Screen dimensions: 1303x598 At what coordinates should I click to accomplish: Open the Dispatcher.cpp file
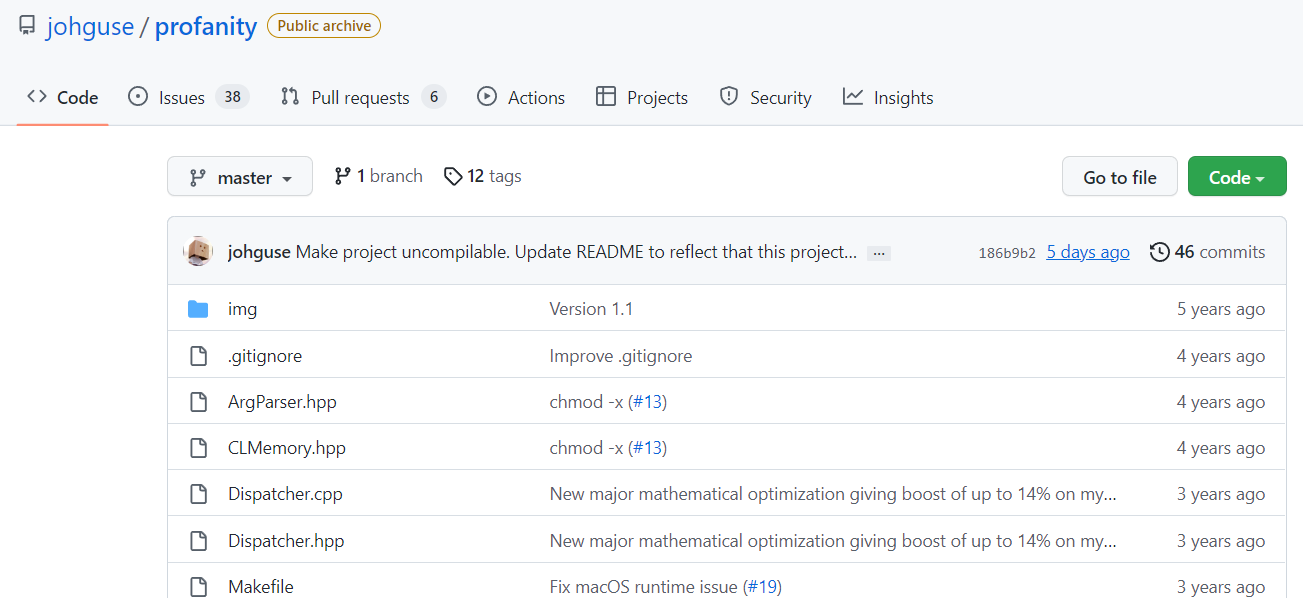pos(285,494)
